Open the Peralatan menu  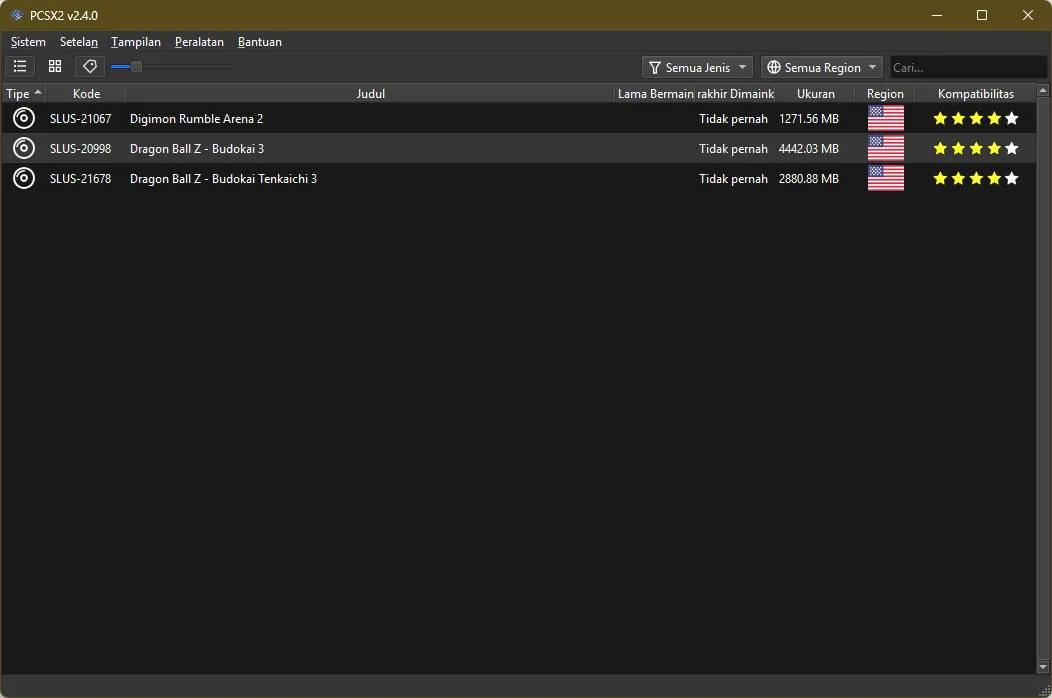(199, 42)
